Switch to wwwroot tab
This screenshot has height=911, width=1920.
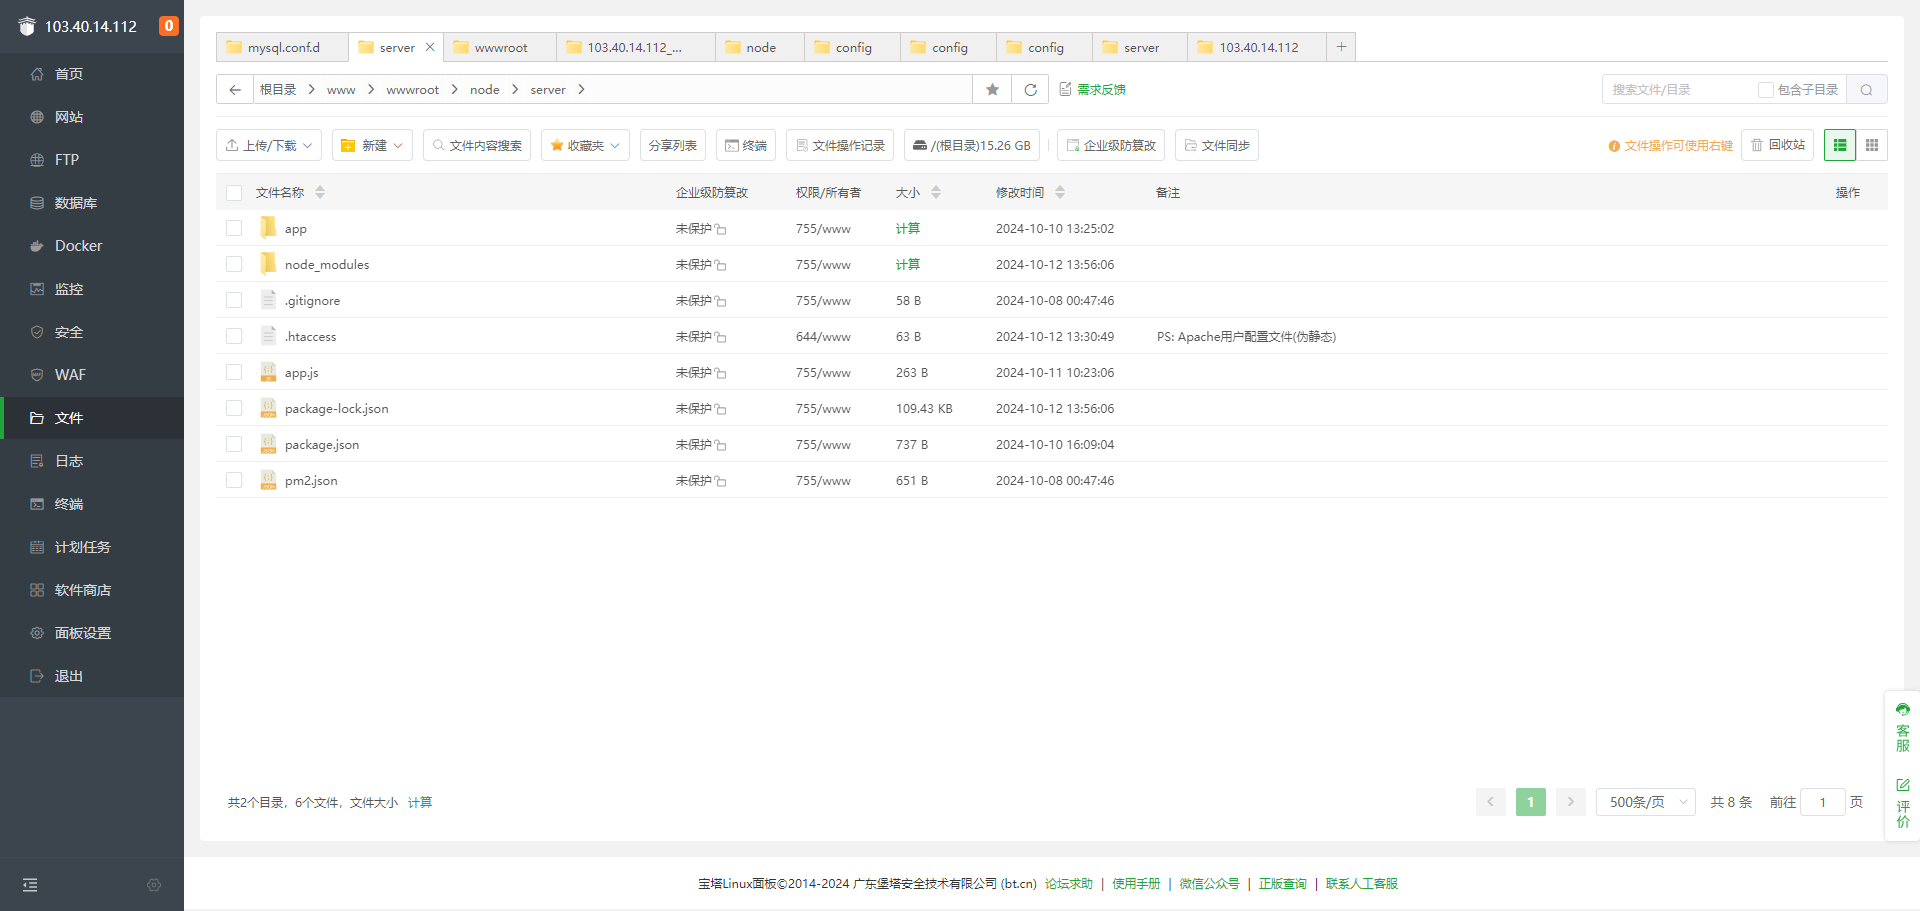(500, 47)
